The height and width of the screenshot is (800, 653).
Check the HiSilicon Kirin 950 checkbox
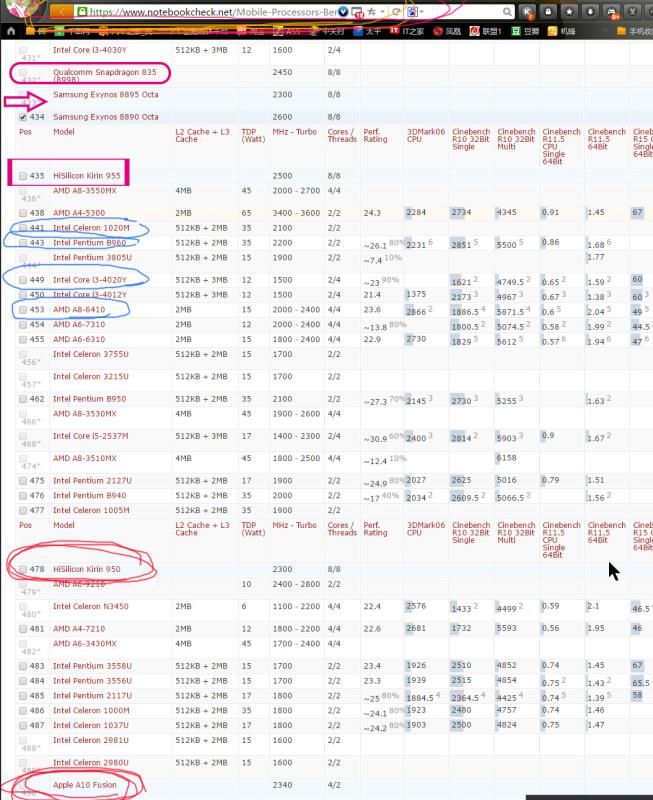click(22, 569)
